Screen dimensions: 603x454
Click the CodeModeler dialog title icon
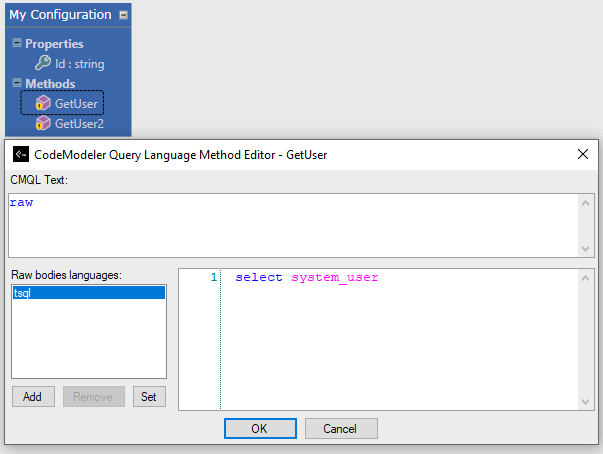[20, 155]
